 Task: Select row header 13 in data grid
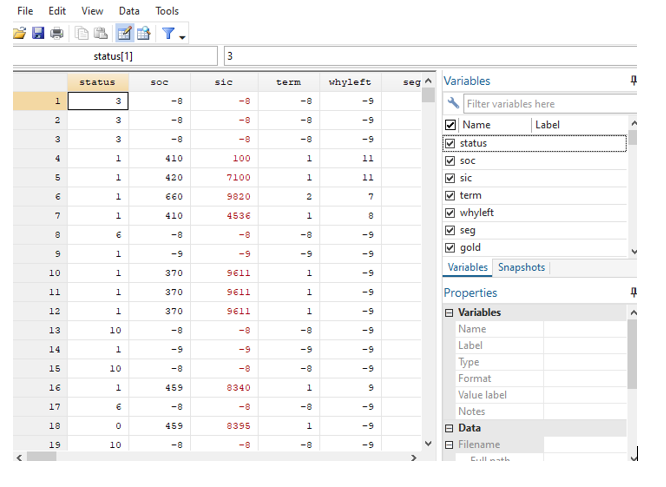coord(40,330)
